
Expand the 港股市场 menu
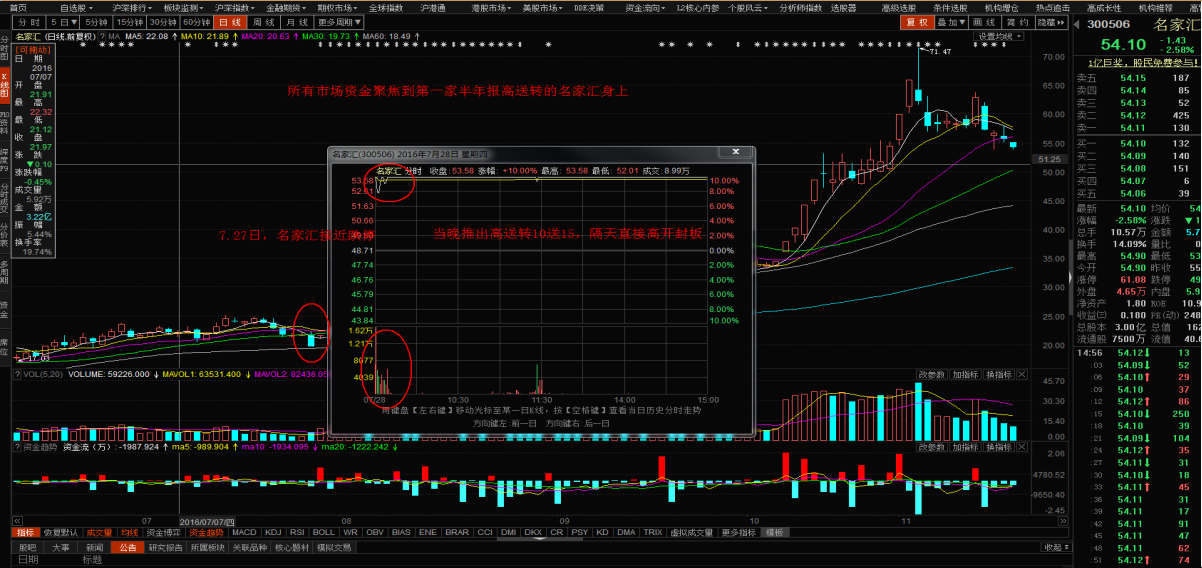pyautogui.click(x=492, y=6)
